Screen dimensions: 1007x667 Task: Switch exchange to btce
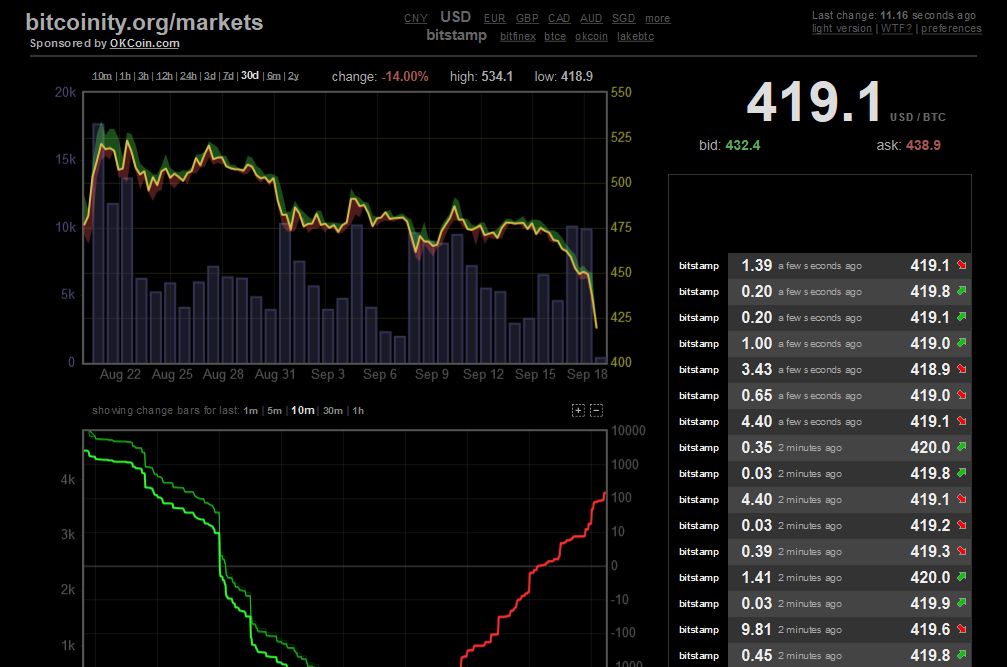tap(555, 37)
